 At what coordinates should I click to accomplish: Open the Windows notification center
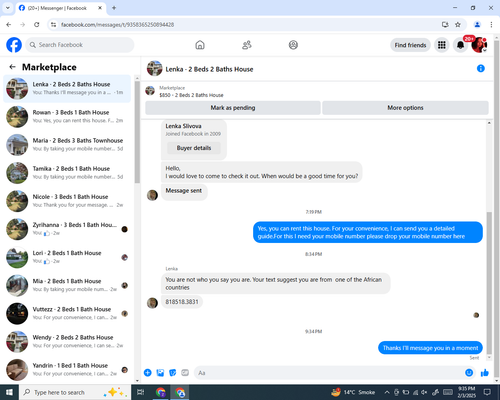coord(487,392)
